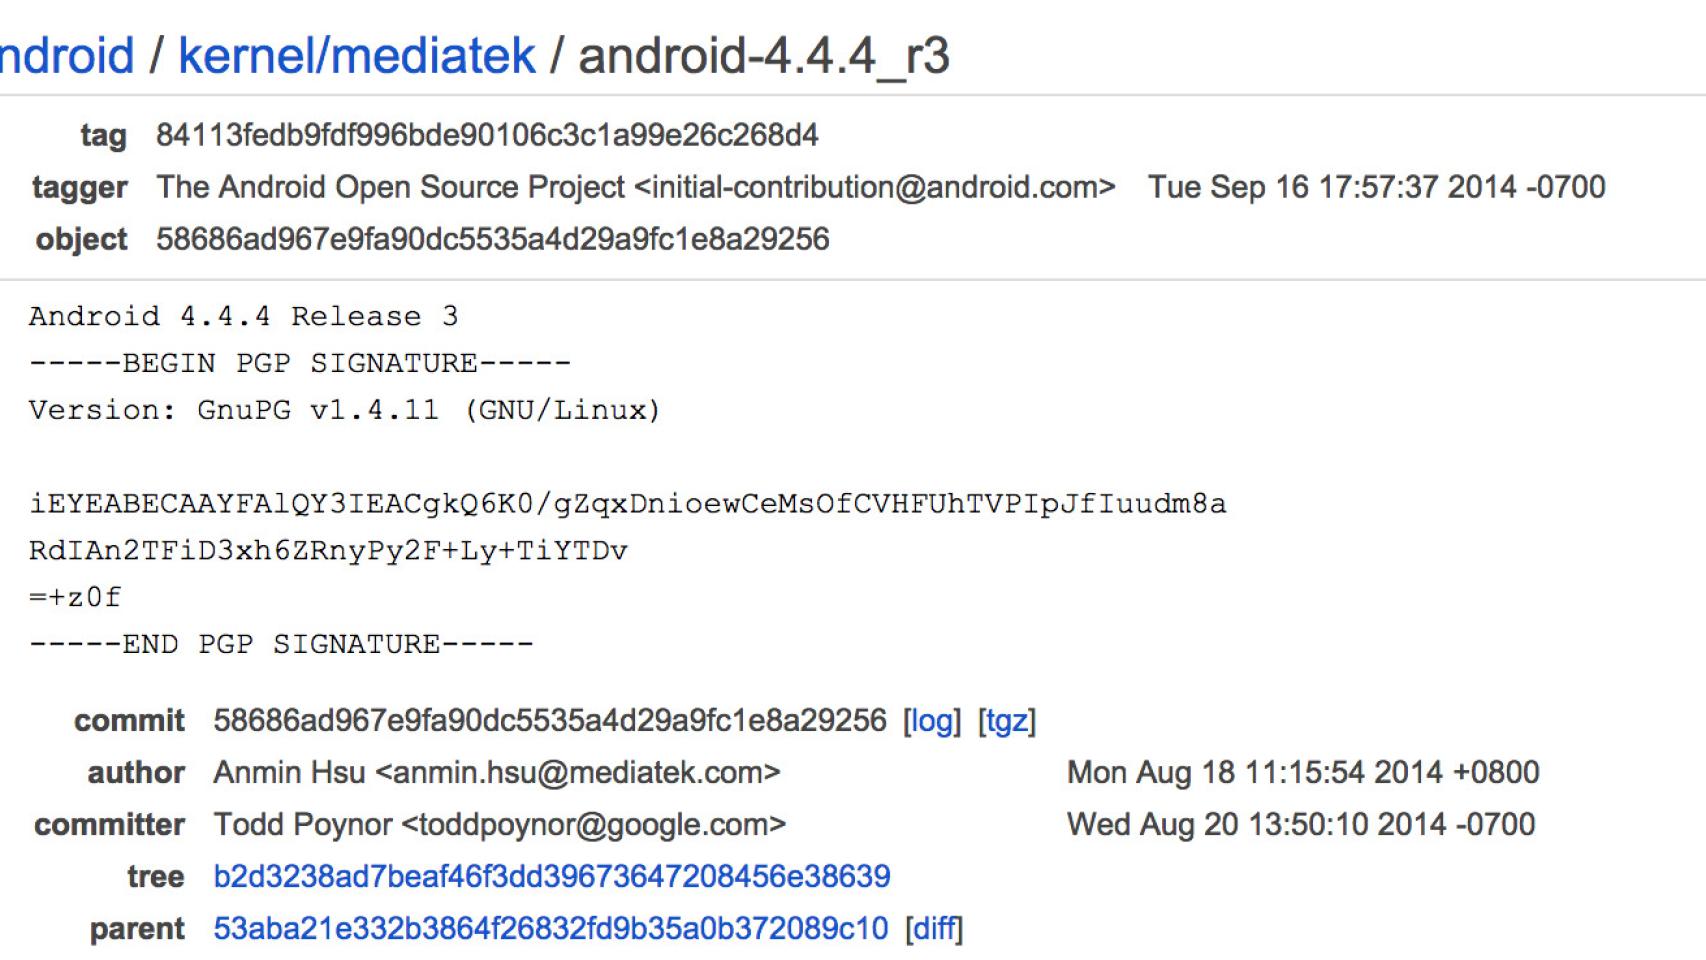Click the author date Mon Aug 18
1706x960 pixels.
pos(1303,773)
